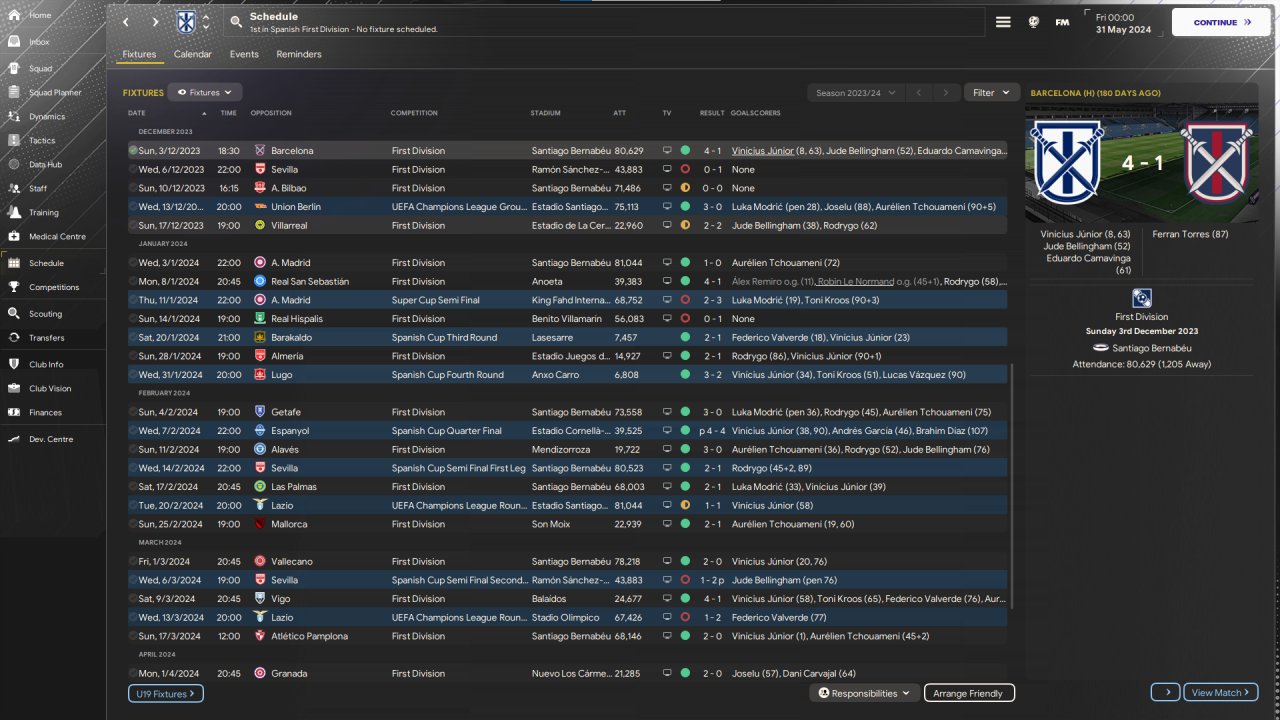Screen dimensions: 1280x720
Task: Switch to the Calendar tab
Action: point(192,54)
